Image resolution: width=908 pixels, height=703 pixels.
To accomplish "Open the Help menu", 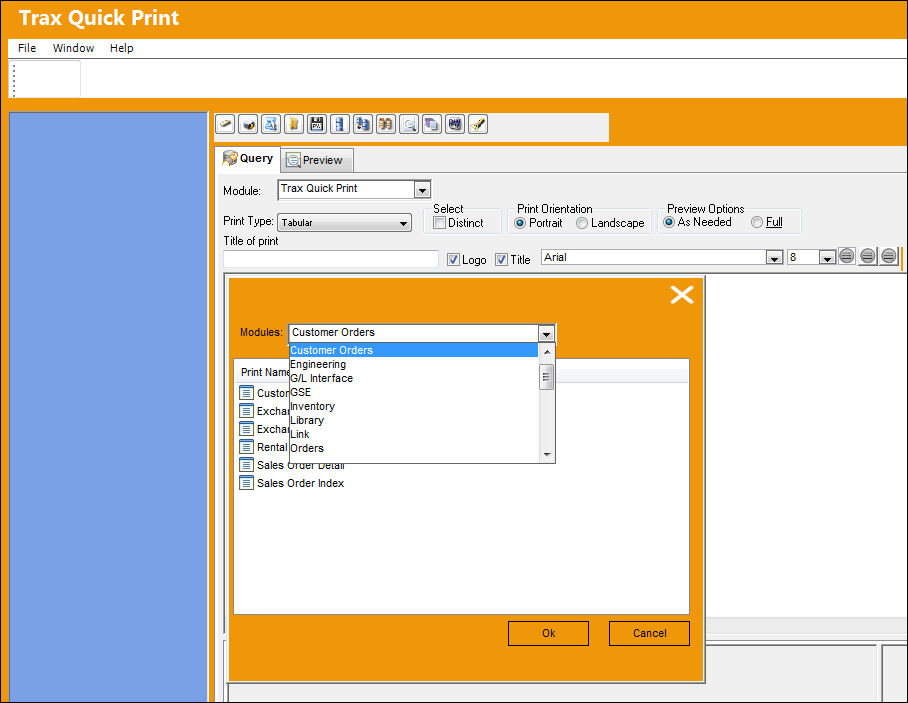I will click(122, 48).
